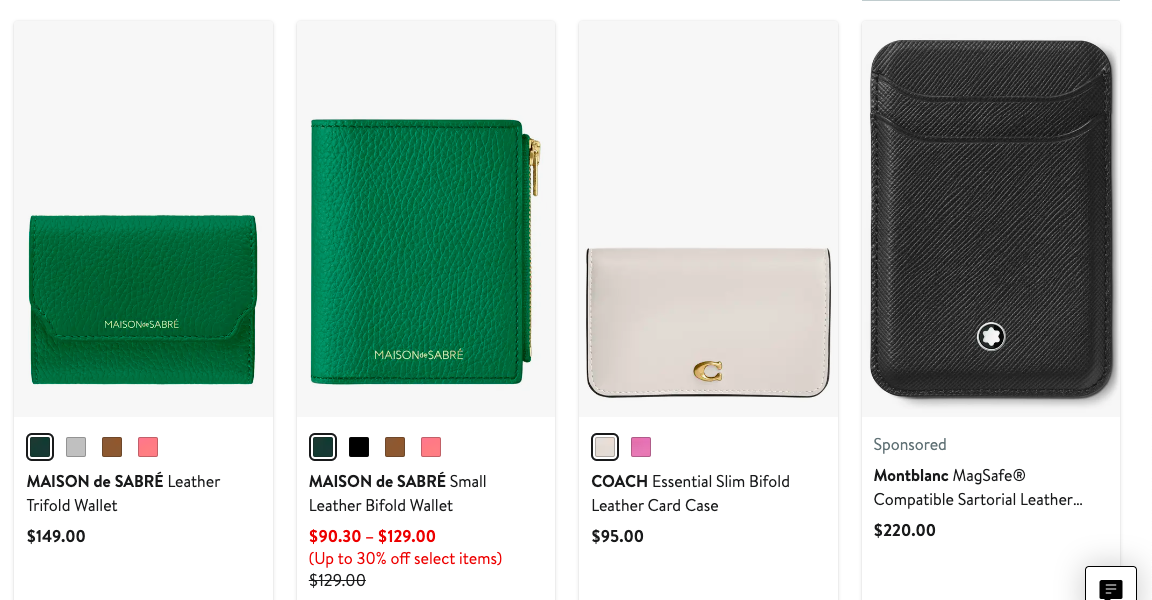This screenshot has width=1152, height=600.
Task: Click green trifold wallet product image
Action: (143, 299)
